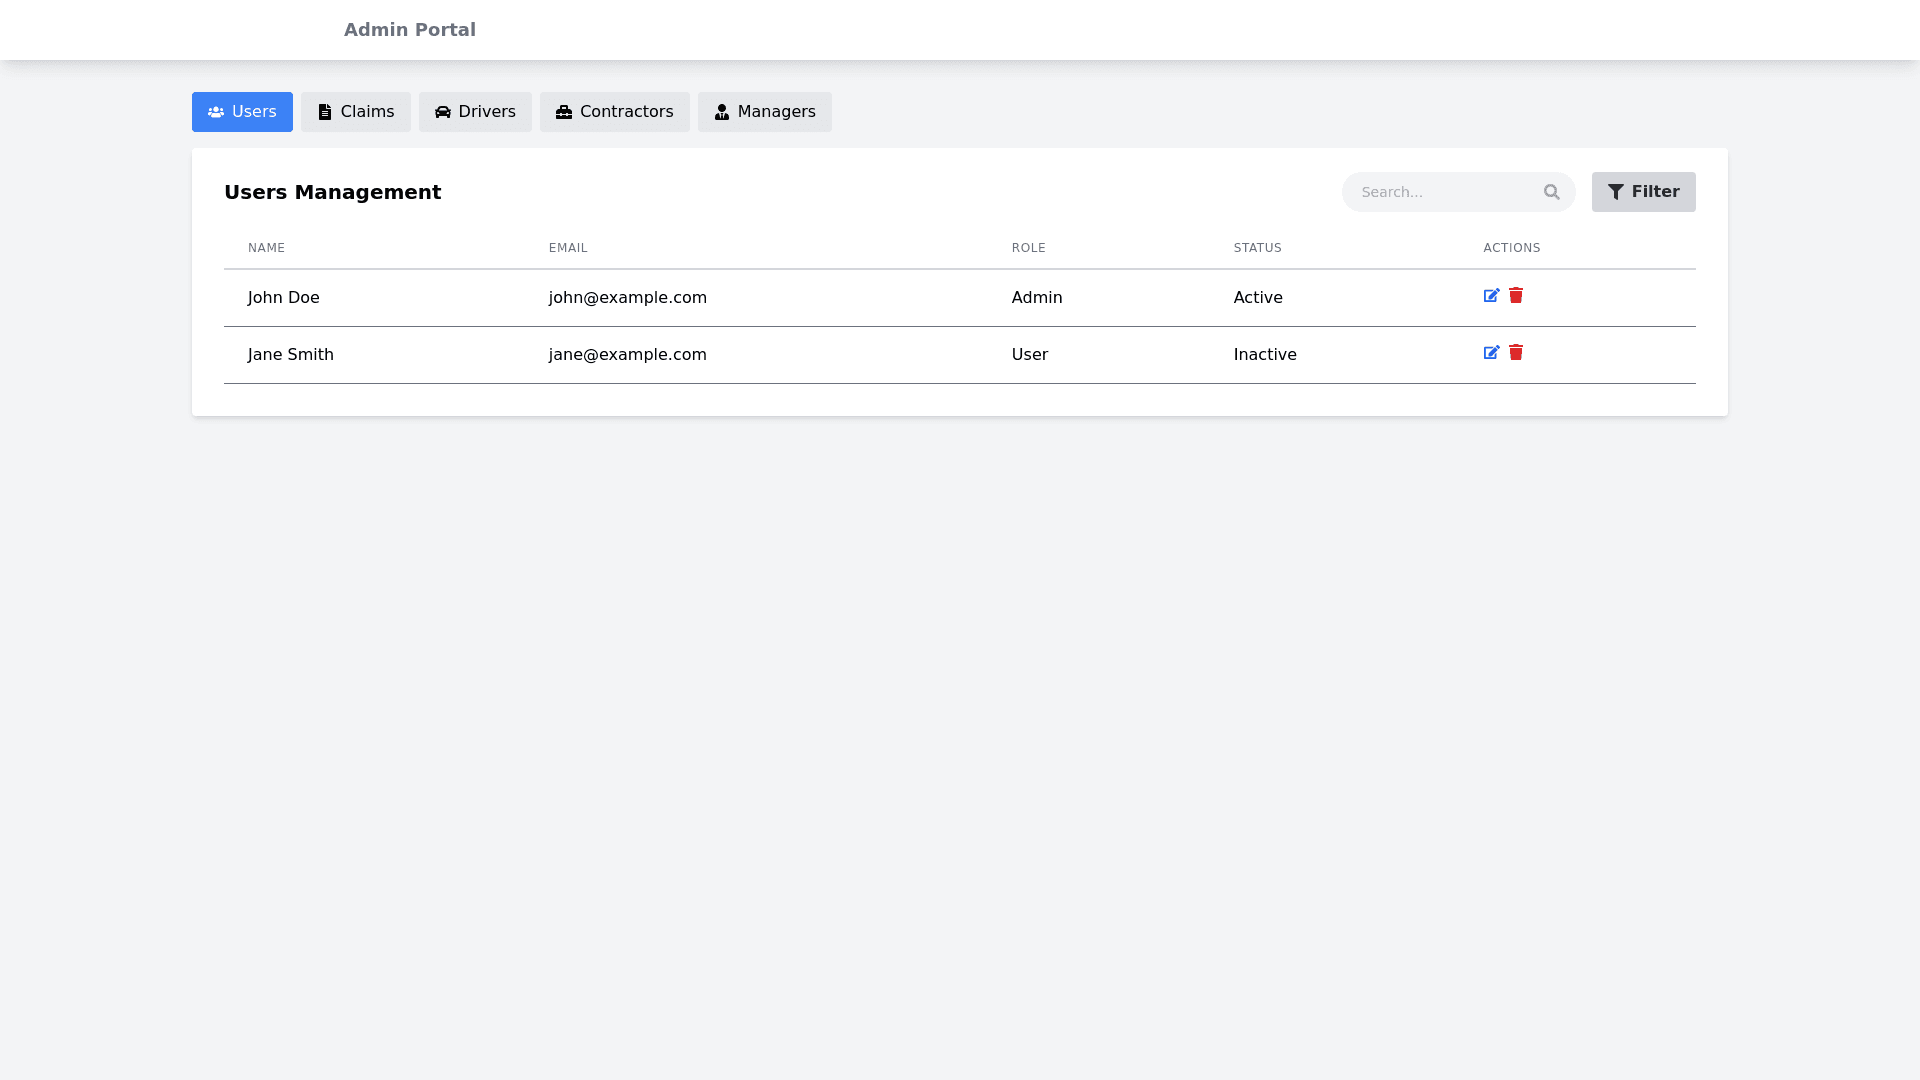Viewport: 1920px width, 1080px height.
Task: Focus the Search input field
Action: click(x=1440, y=192)
